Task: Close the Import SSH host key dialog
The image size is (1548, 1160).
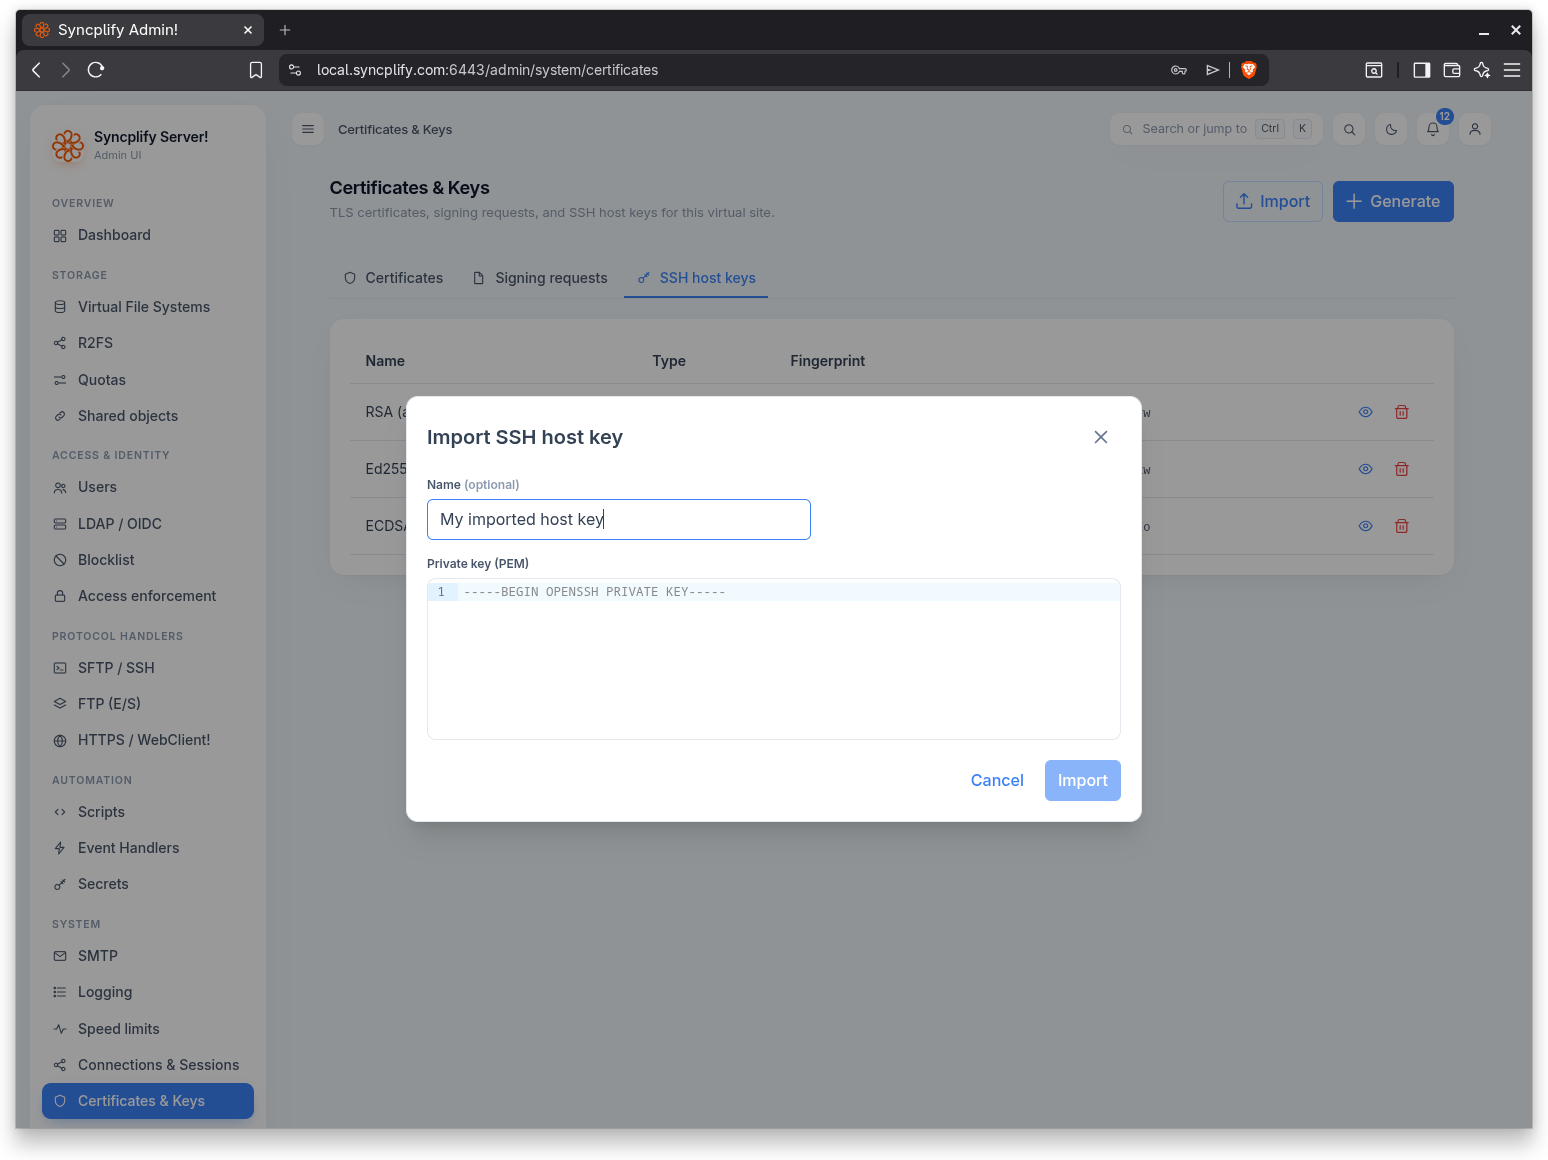Action: [x=1101, y=437]
